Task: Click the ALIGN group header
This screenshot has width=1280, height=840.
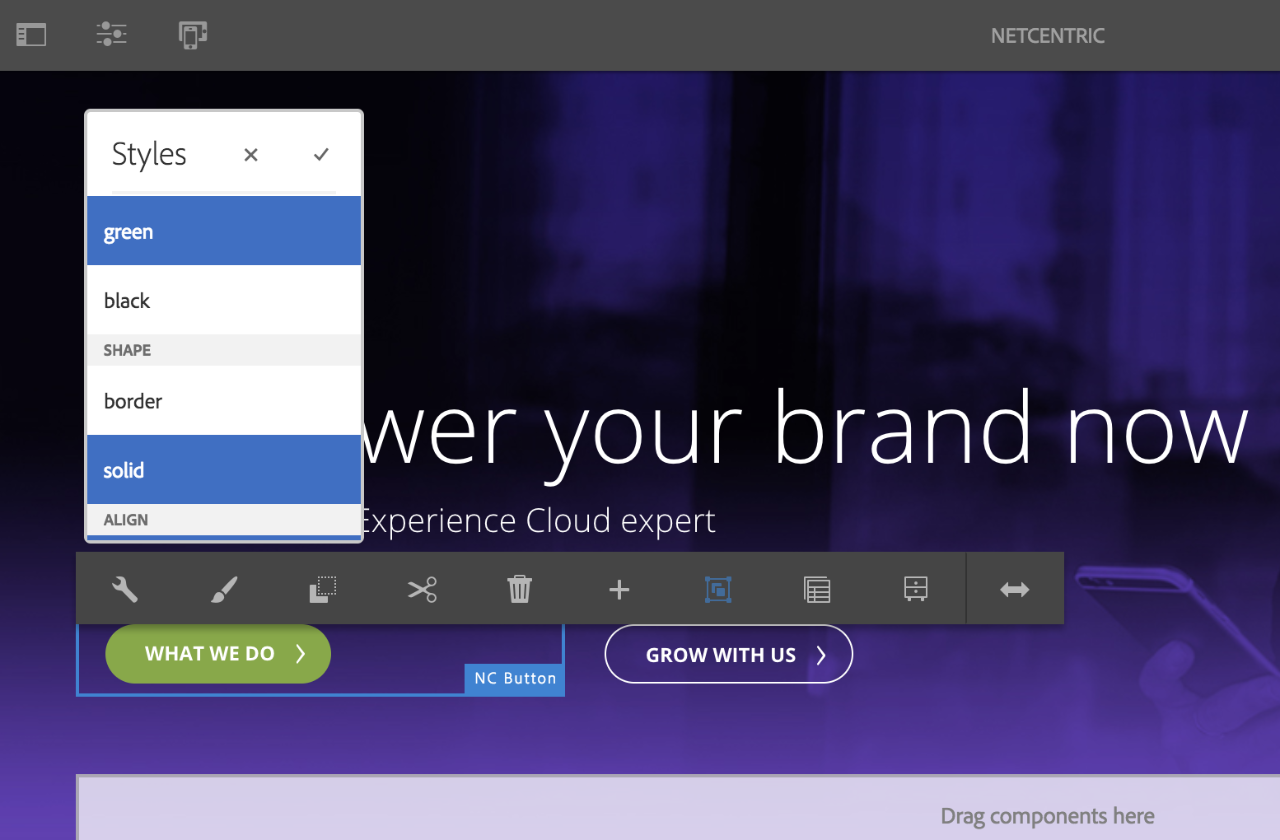Action: pos(224,520)
